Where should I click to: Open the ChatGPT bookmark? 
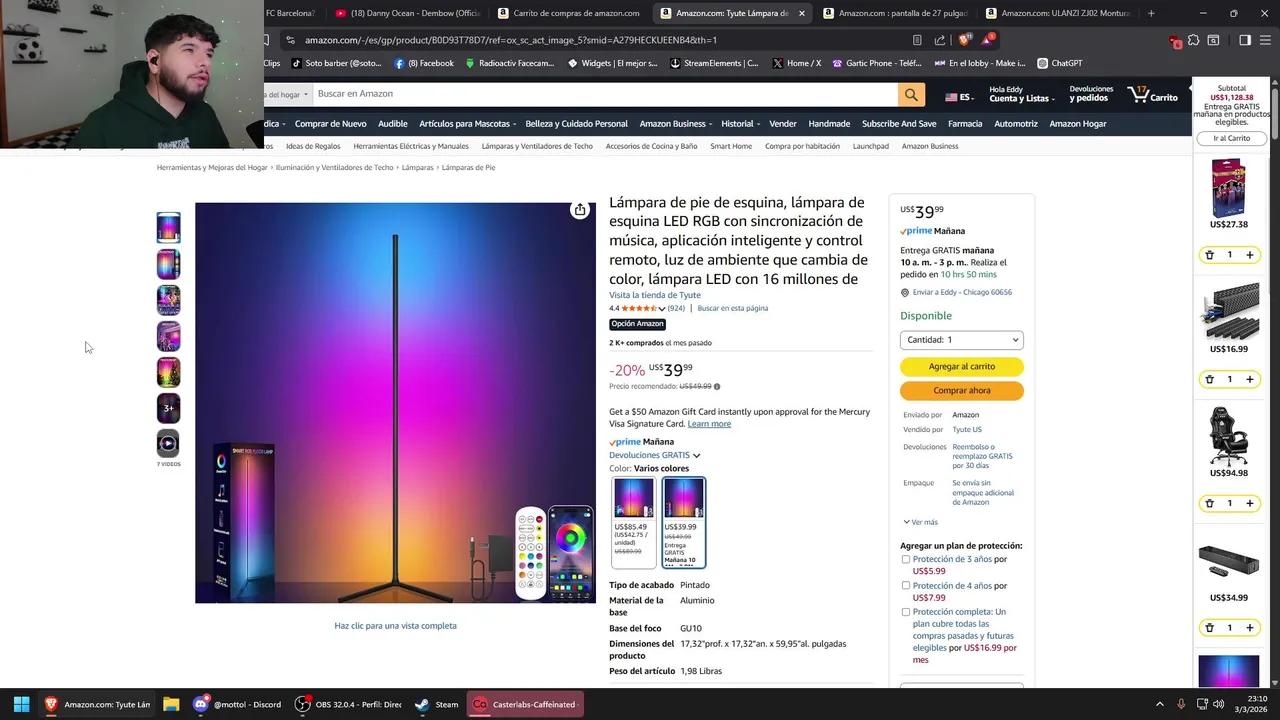click(x=1060, y=63)
